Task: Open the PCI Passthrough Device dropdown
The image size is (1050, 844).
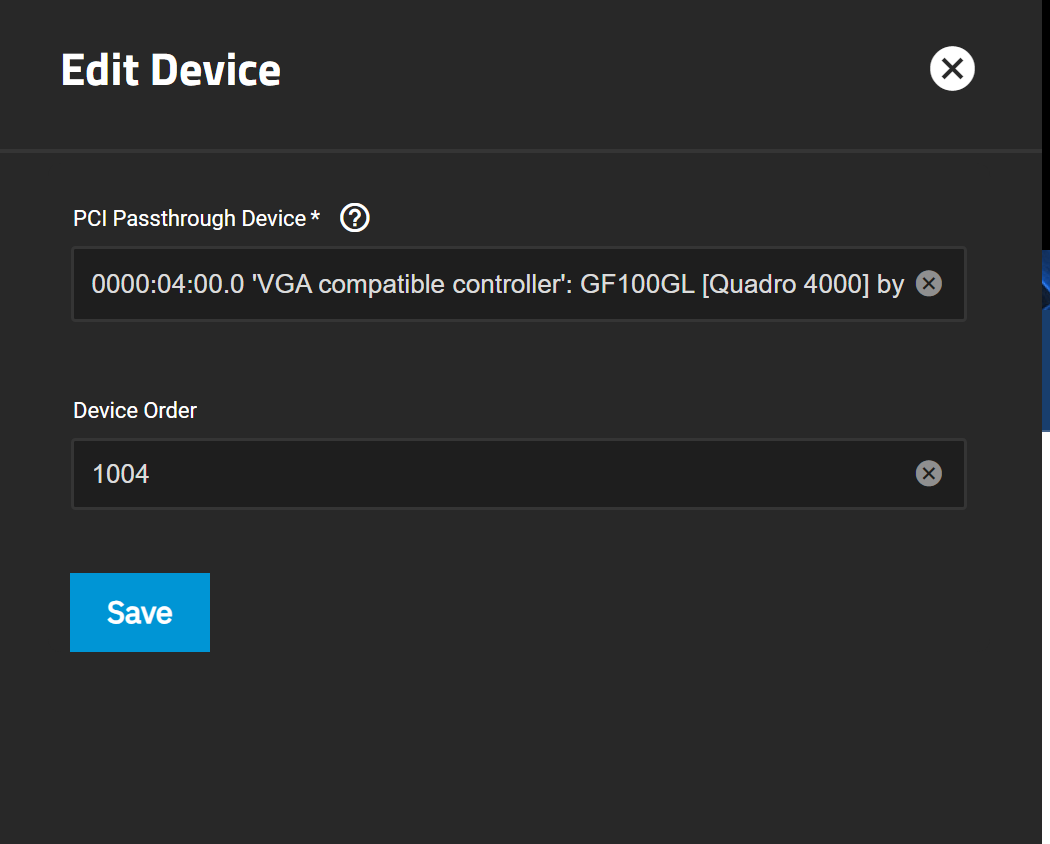Action: point(500,284)
